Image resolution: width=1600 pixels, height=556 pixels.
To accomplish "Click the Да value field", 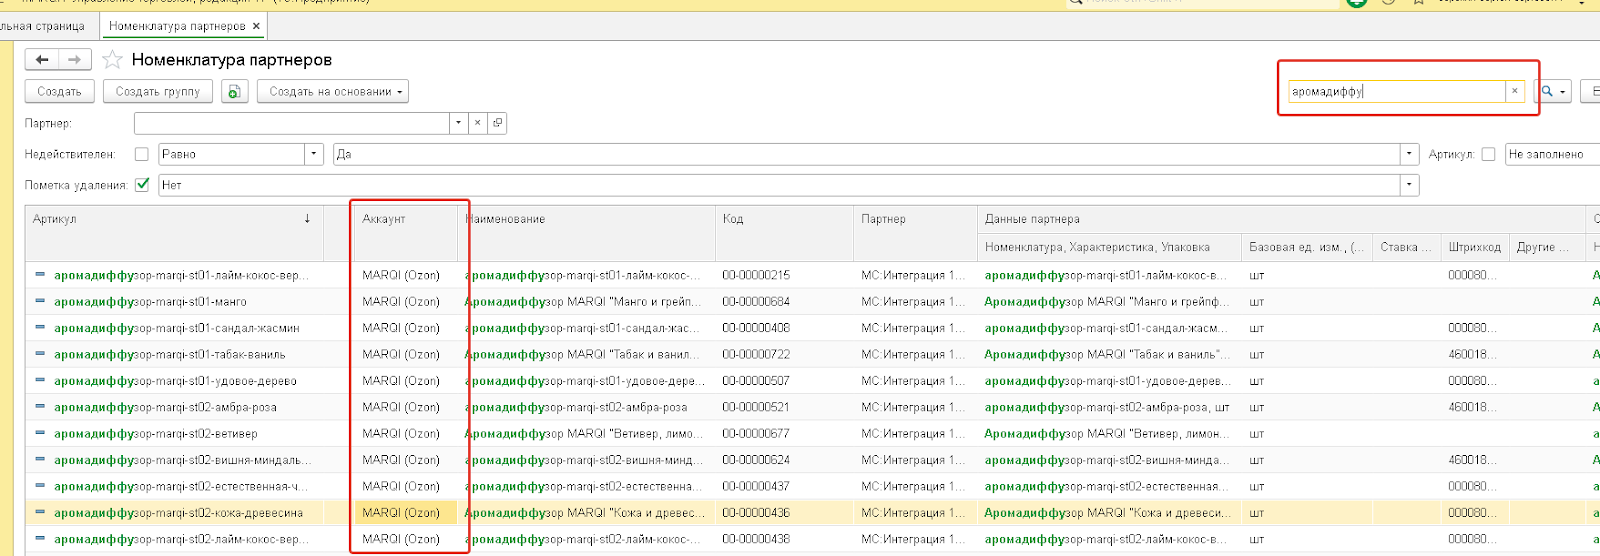I will click(866, 154).
